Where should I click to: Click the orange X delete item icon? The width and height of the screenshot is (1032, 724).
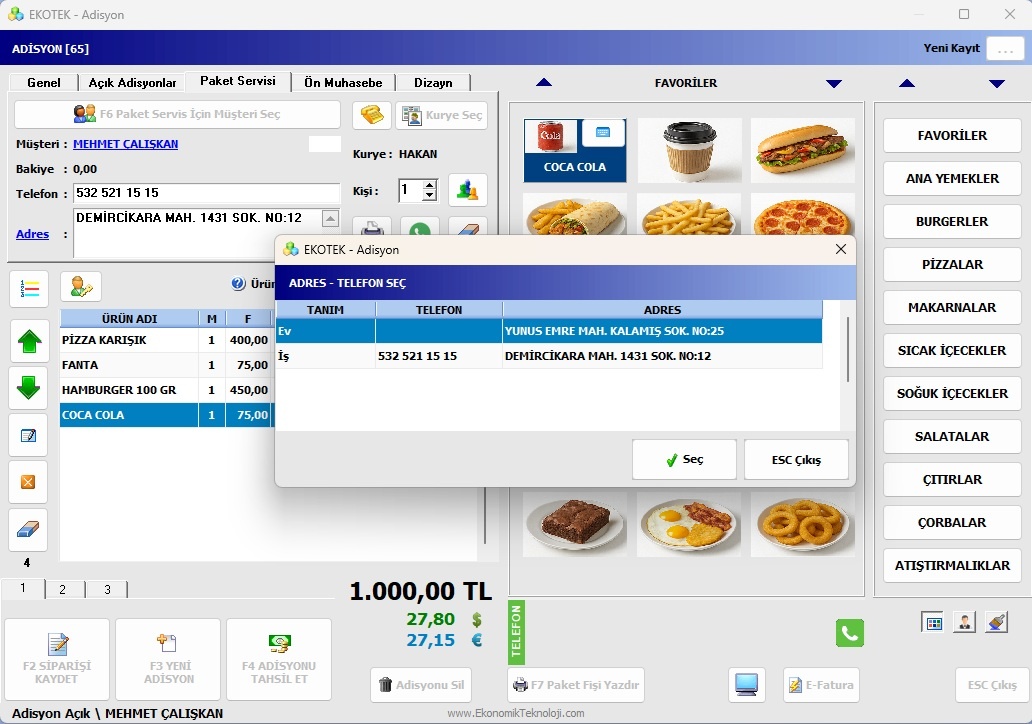tap(28, 482)
